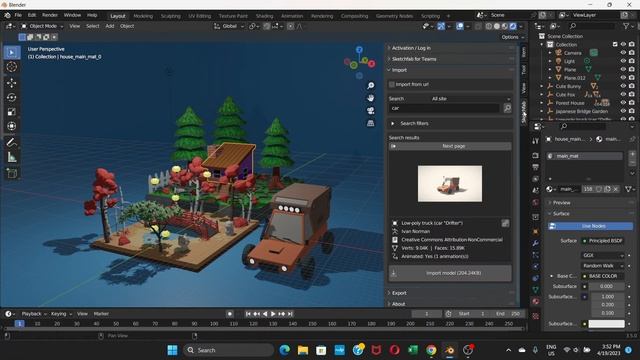Switch to the Modeling workspace tab
This screenshot has height=360, width=640.
pos(143,16)
